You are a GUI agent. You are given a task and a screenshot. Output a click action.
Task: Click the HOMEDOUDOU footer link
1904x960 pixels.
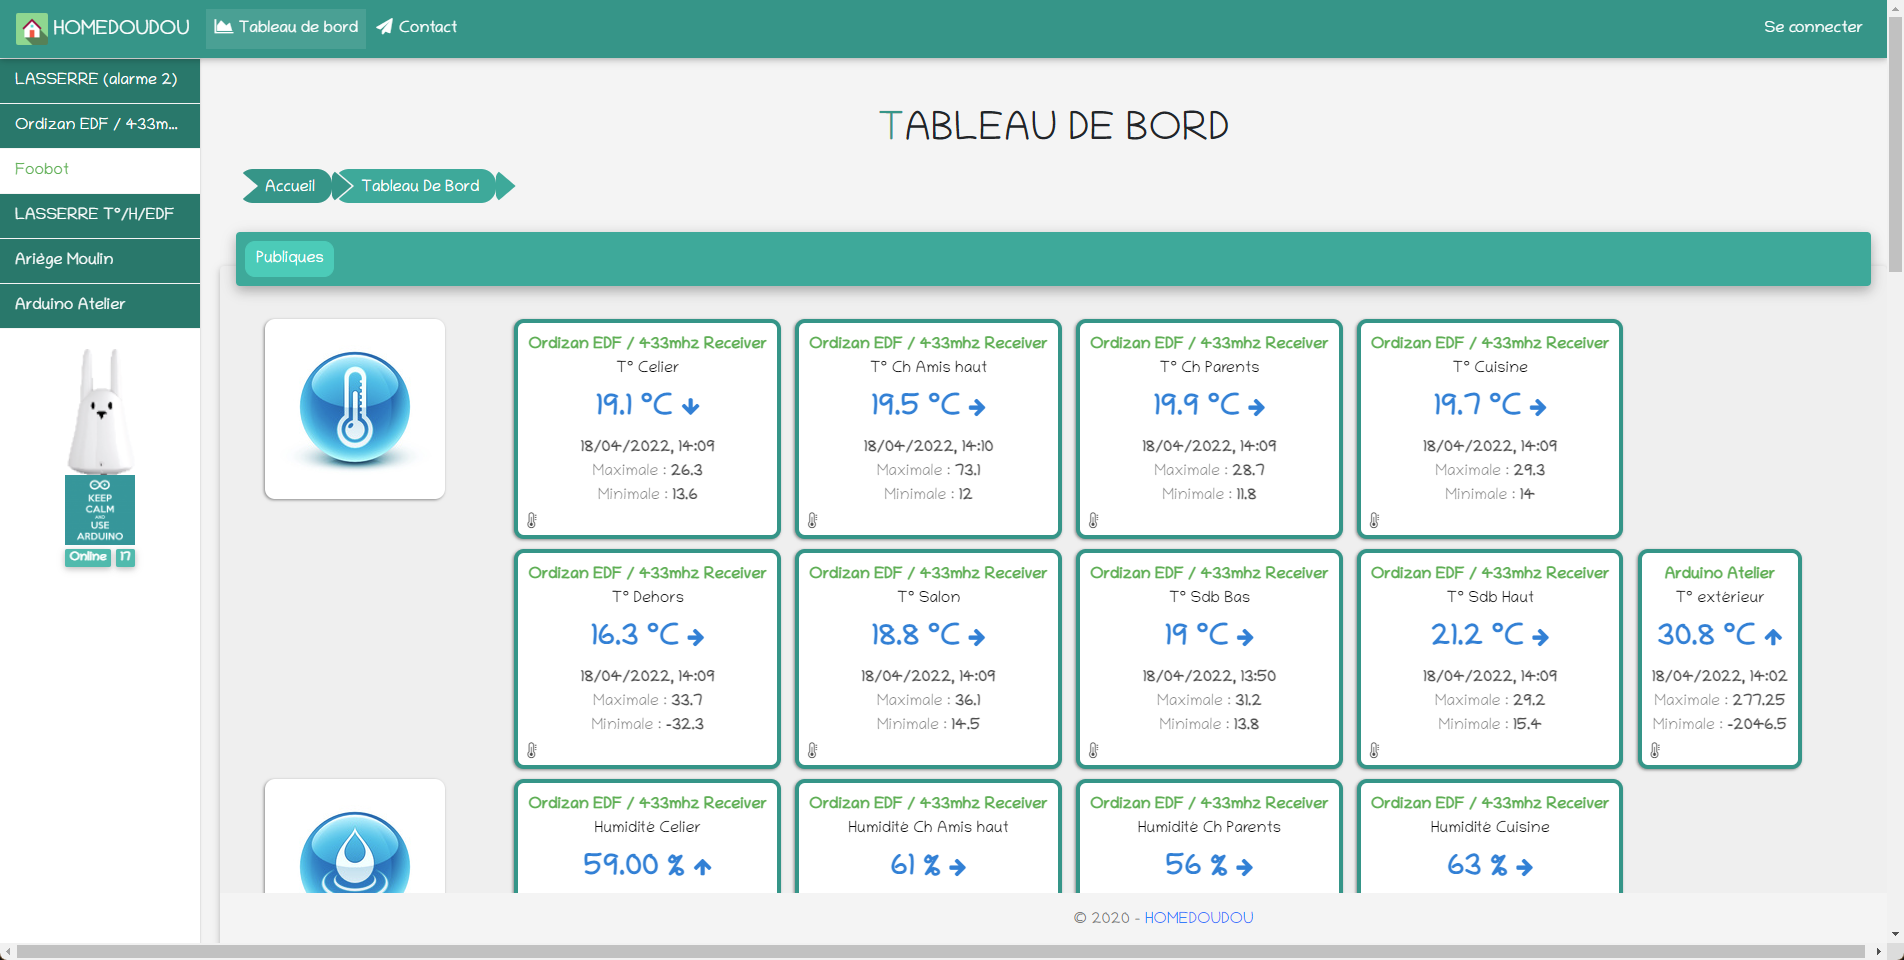pyautogui.click(x=1198, y=918)
